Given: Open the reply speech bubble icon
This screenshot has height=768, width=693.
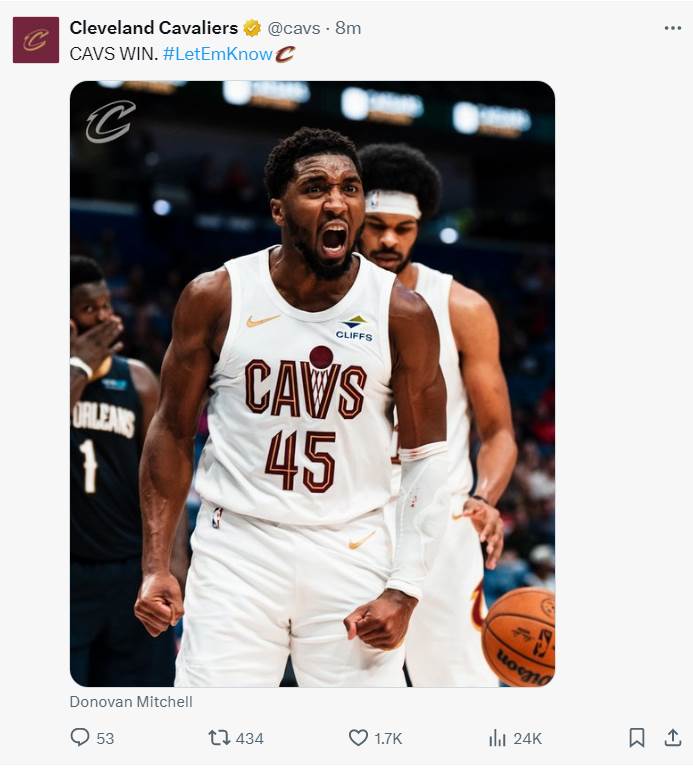Looking at the screenshot, I should point(80,737).
